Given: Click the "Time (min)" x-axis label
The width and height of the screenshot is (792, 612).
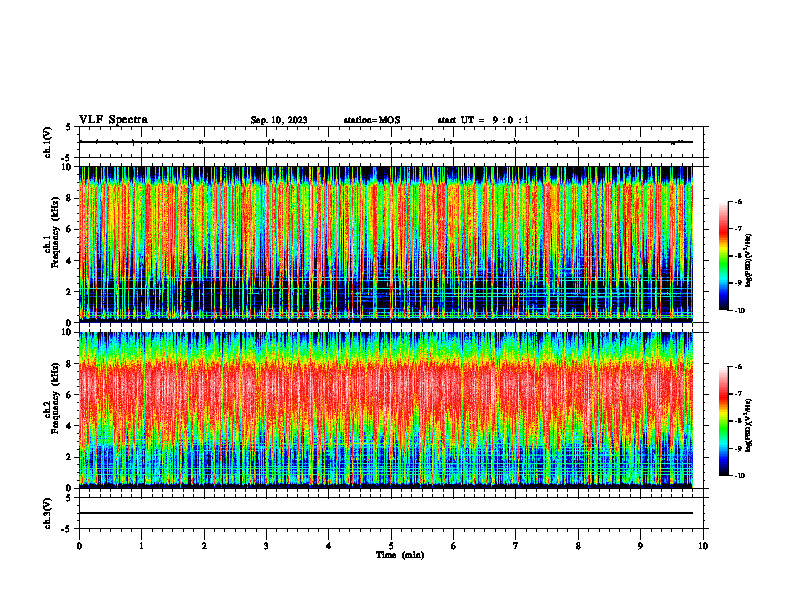Looking at the screenshot, I should (x=400, y=555).
